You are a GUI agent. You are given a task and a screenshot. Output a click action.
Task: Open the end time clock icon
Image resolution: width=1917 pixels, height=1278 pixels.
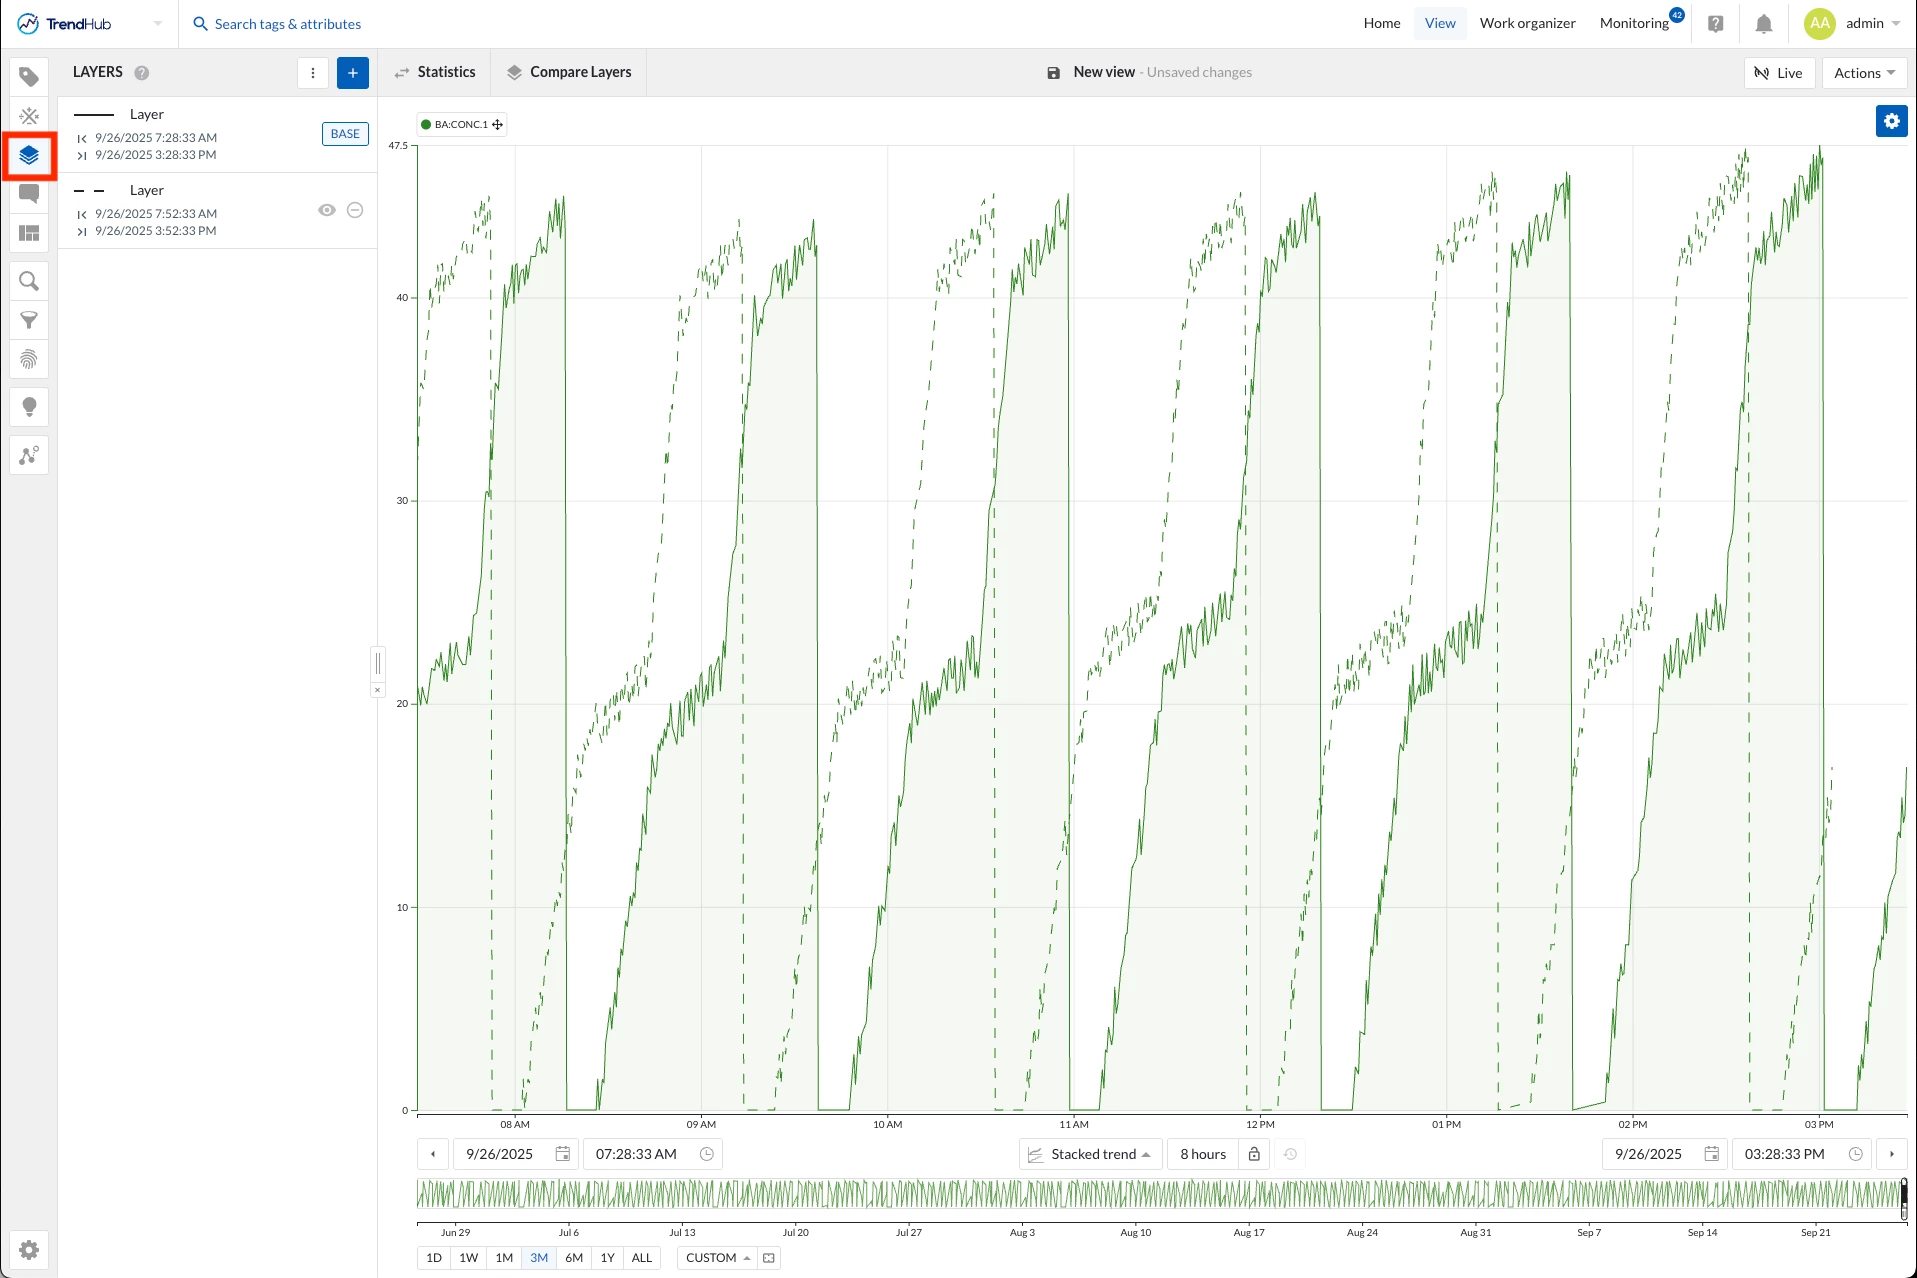1856,1154
